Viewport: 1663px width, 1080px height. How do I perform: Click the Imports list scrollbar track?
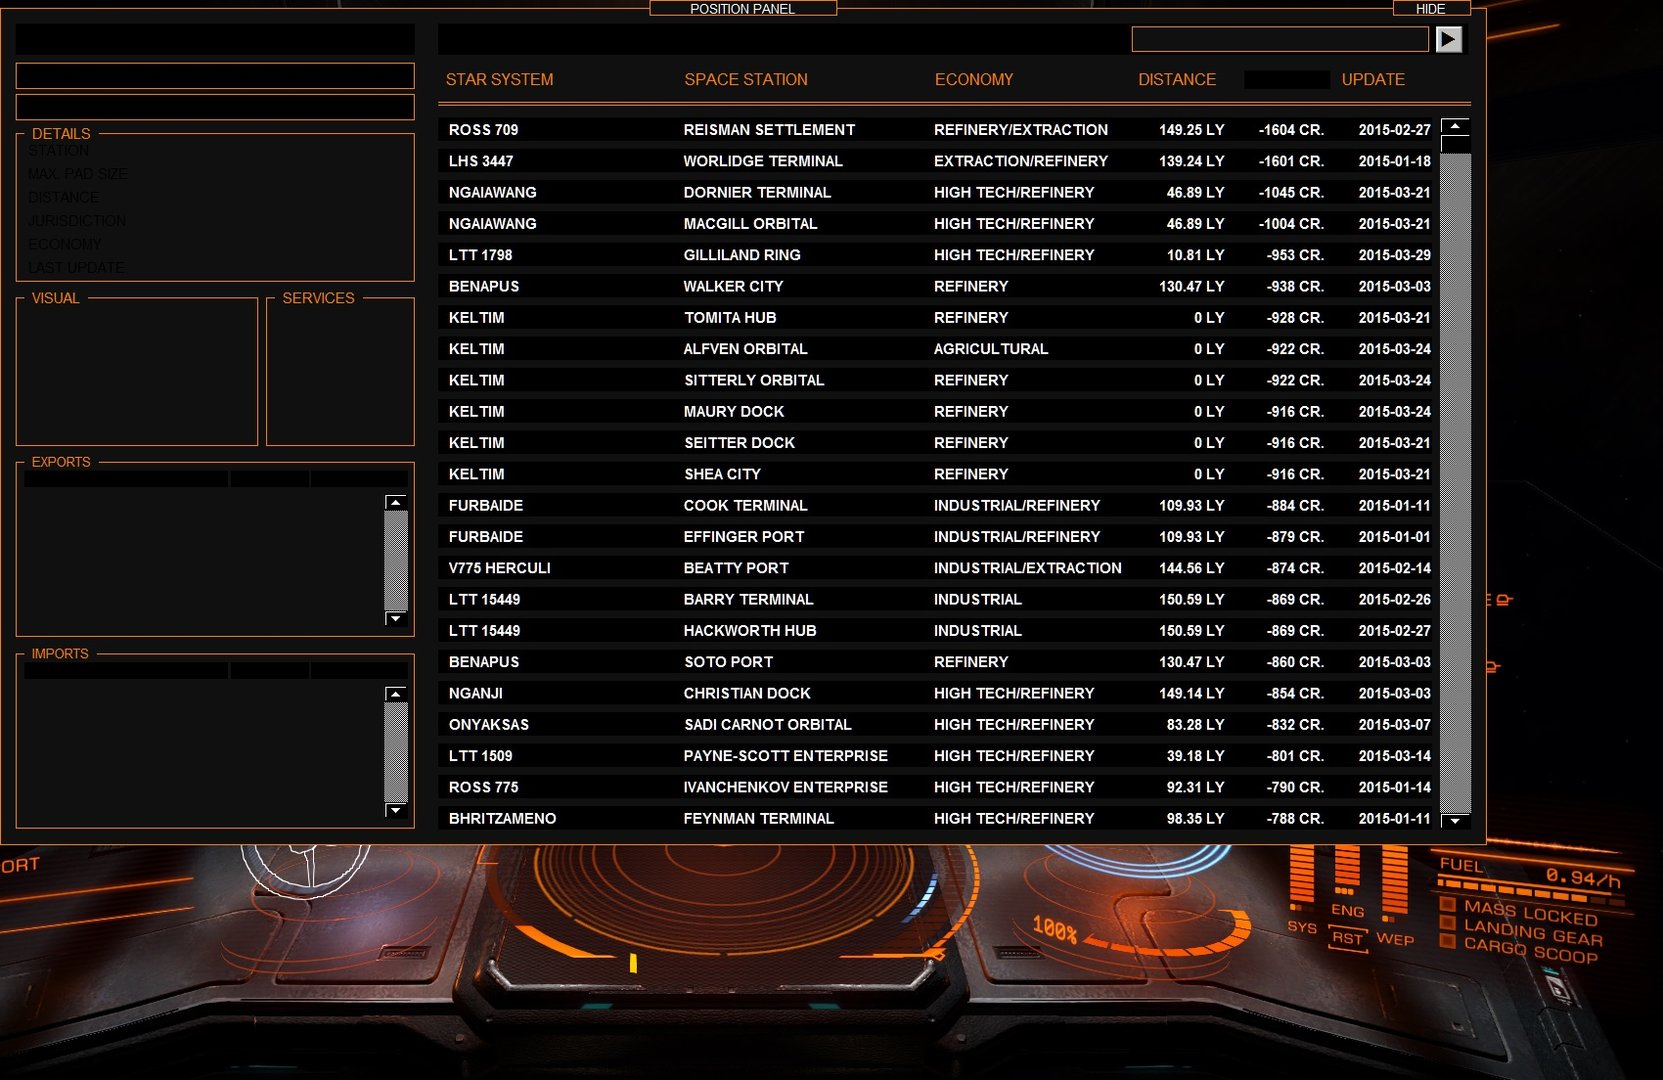[x=396, y=752]
